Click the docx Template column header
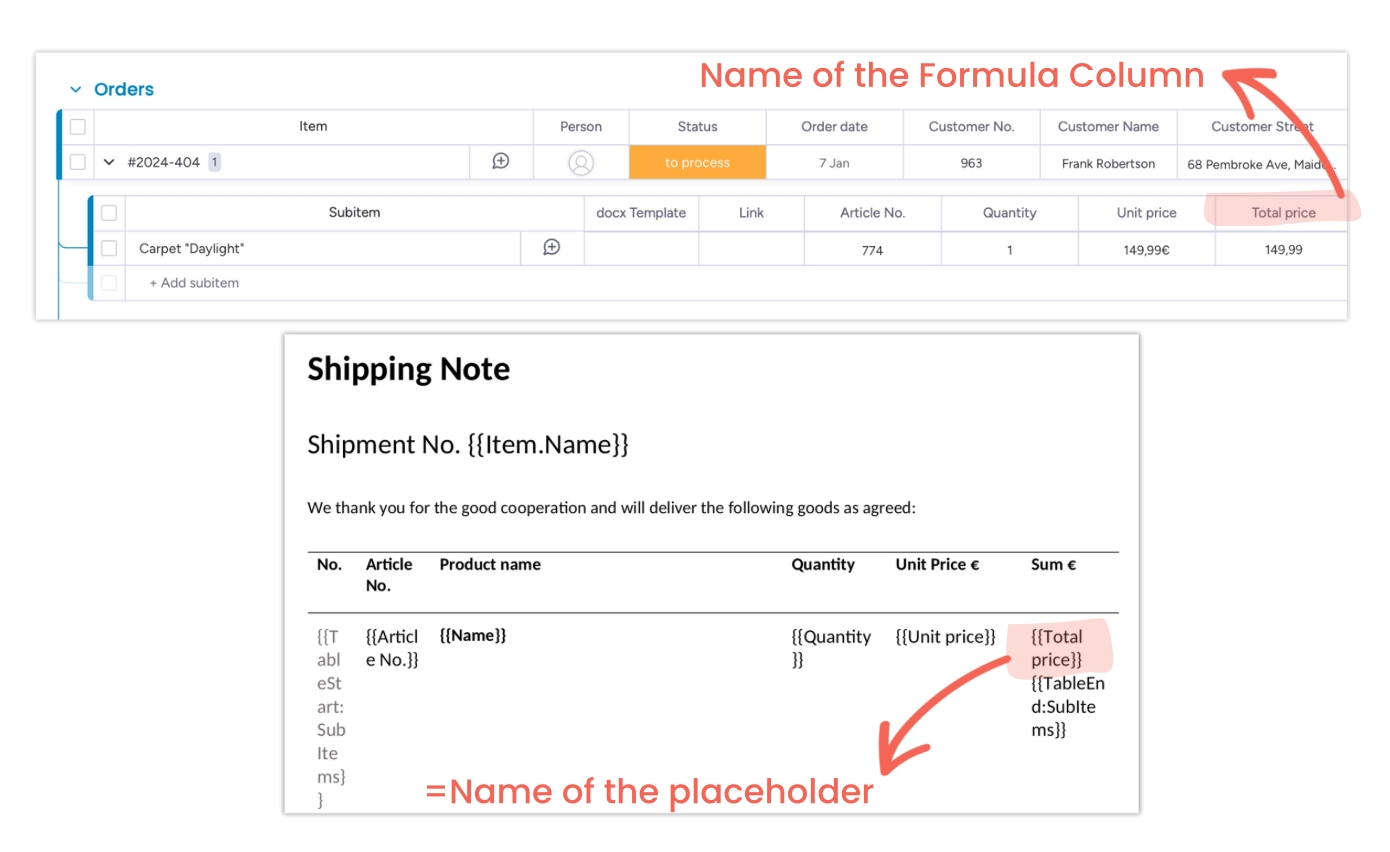Image resolution: width=1390 pixels, height=852 pixels. coord(641,213)
